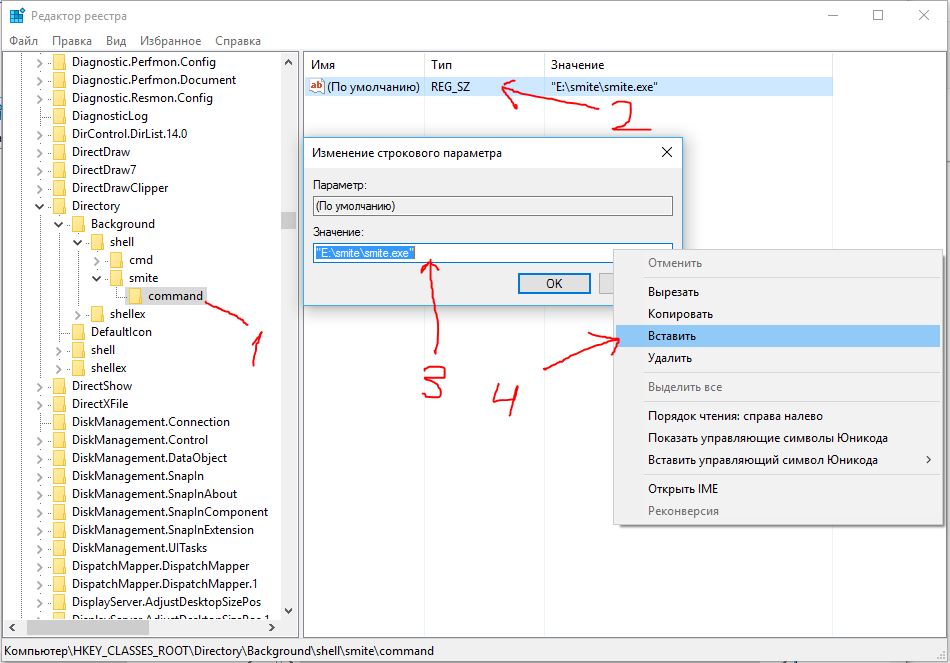Screen dimensions: 950x663
Task: Expand the shellex node under Background
Action: pyautogui.click(x=78, y=315)
